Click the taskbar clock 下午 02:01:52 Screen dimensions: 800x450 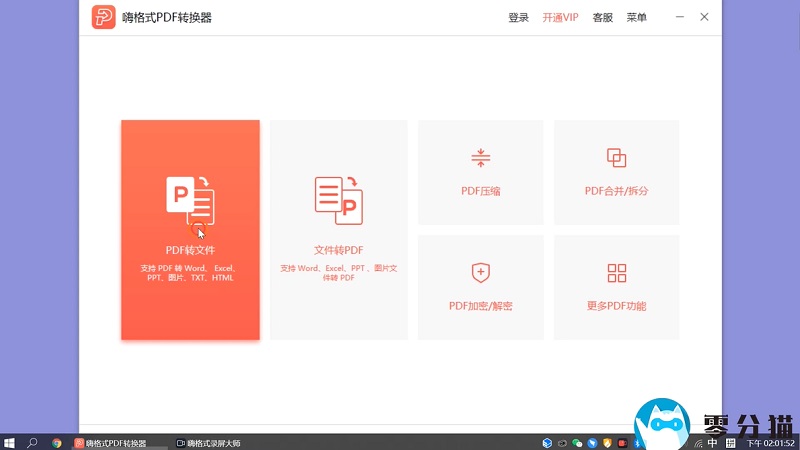pyautogui.click(x=770, y=443)
